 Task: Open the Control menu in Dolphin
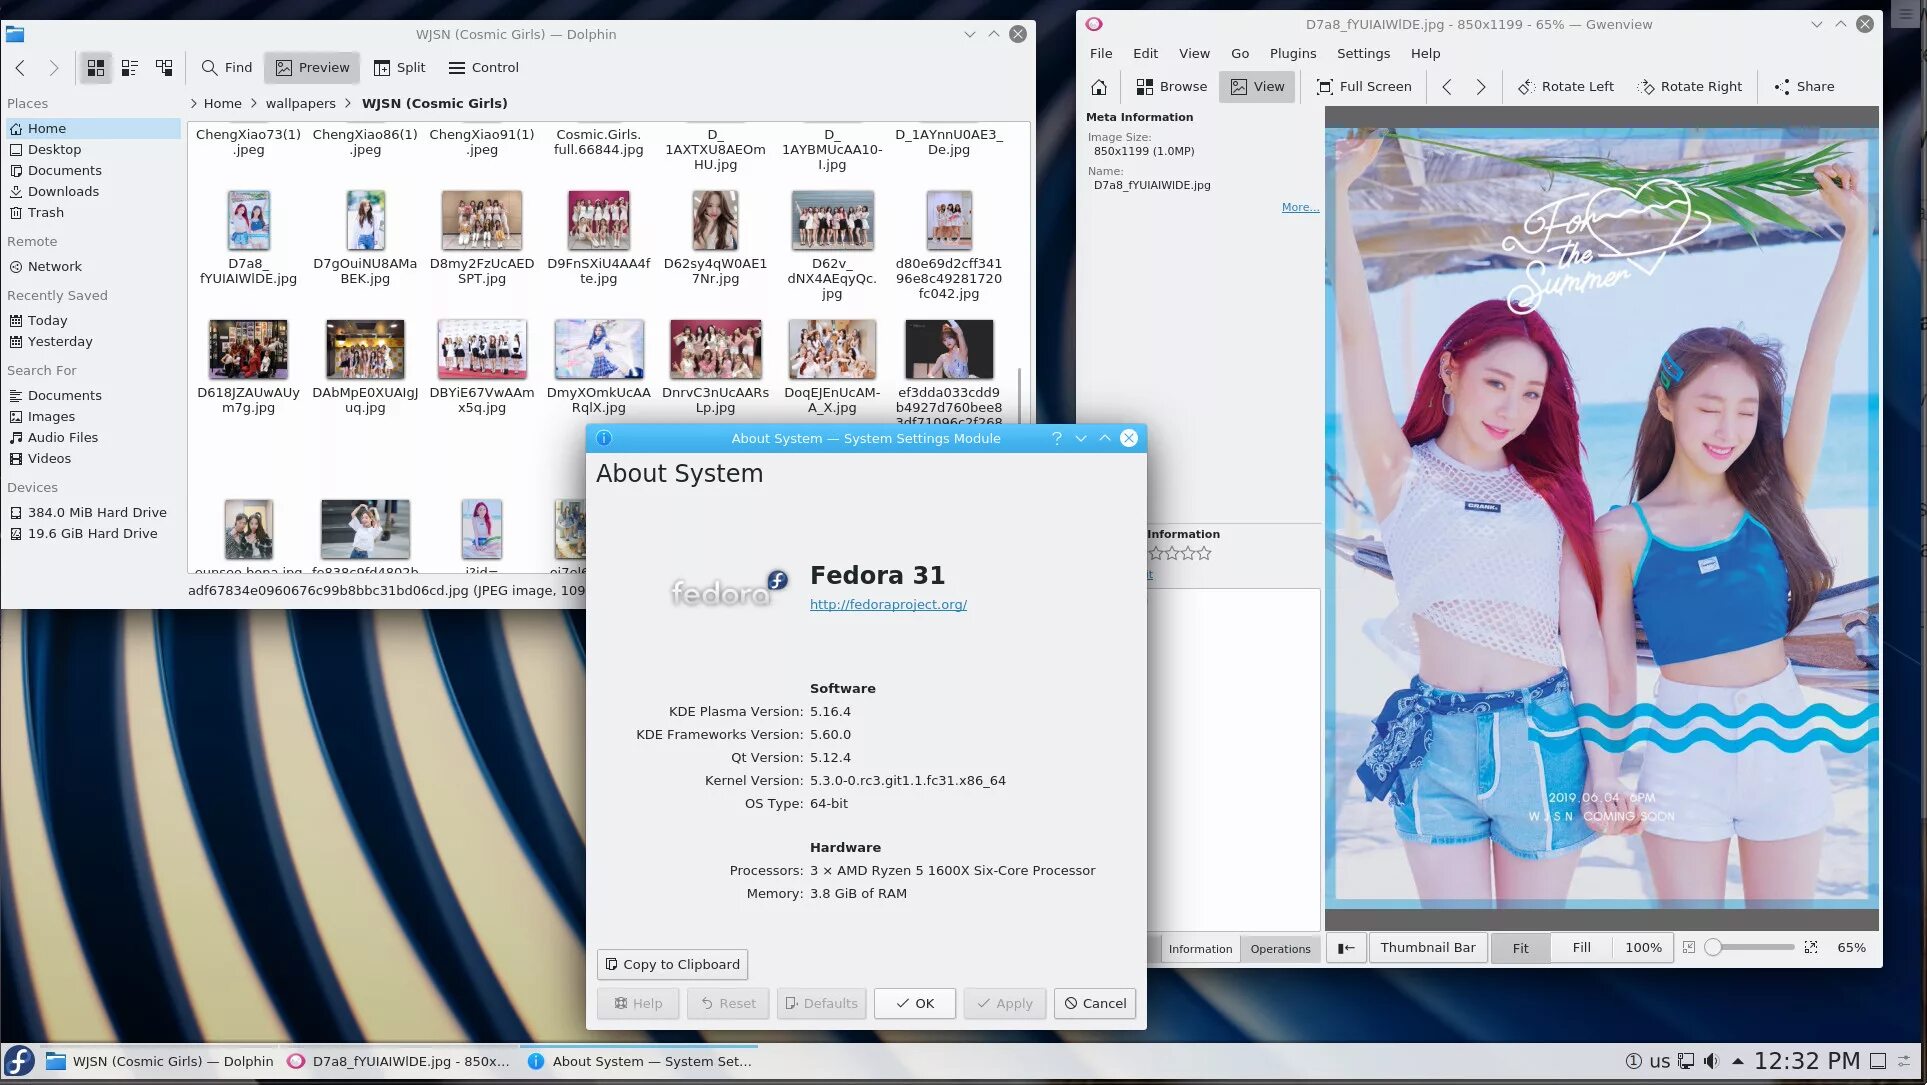pos(484,68)
